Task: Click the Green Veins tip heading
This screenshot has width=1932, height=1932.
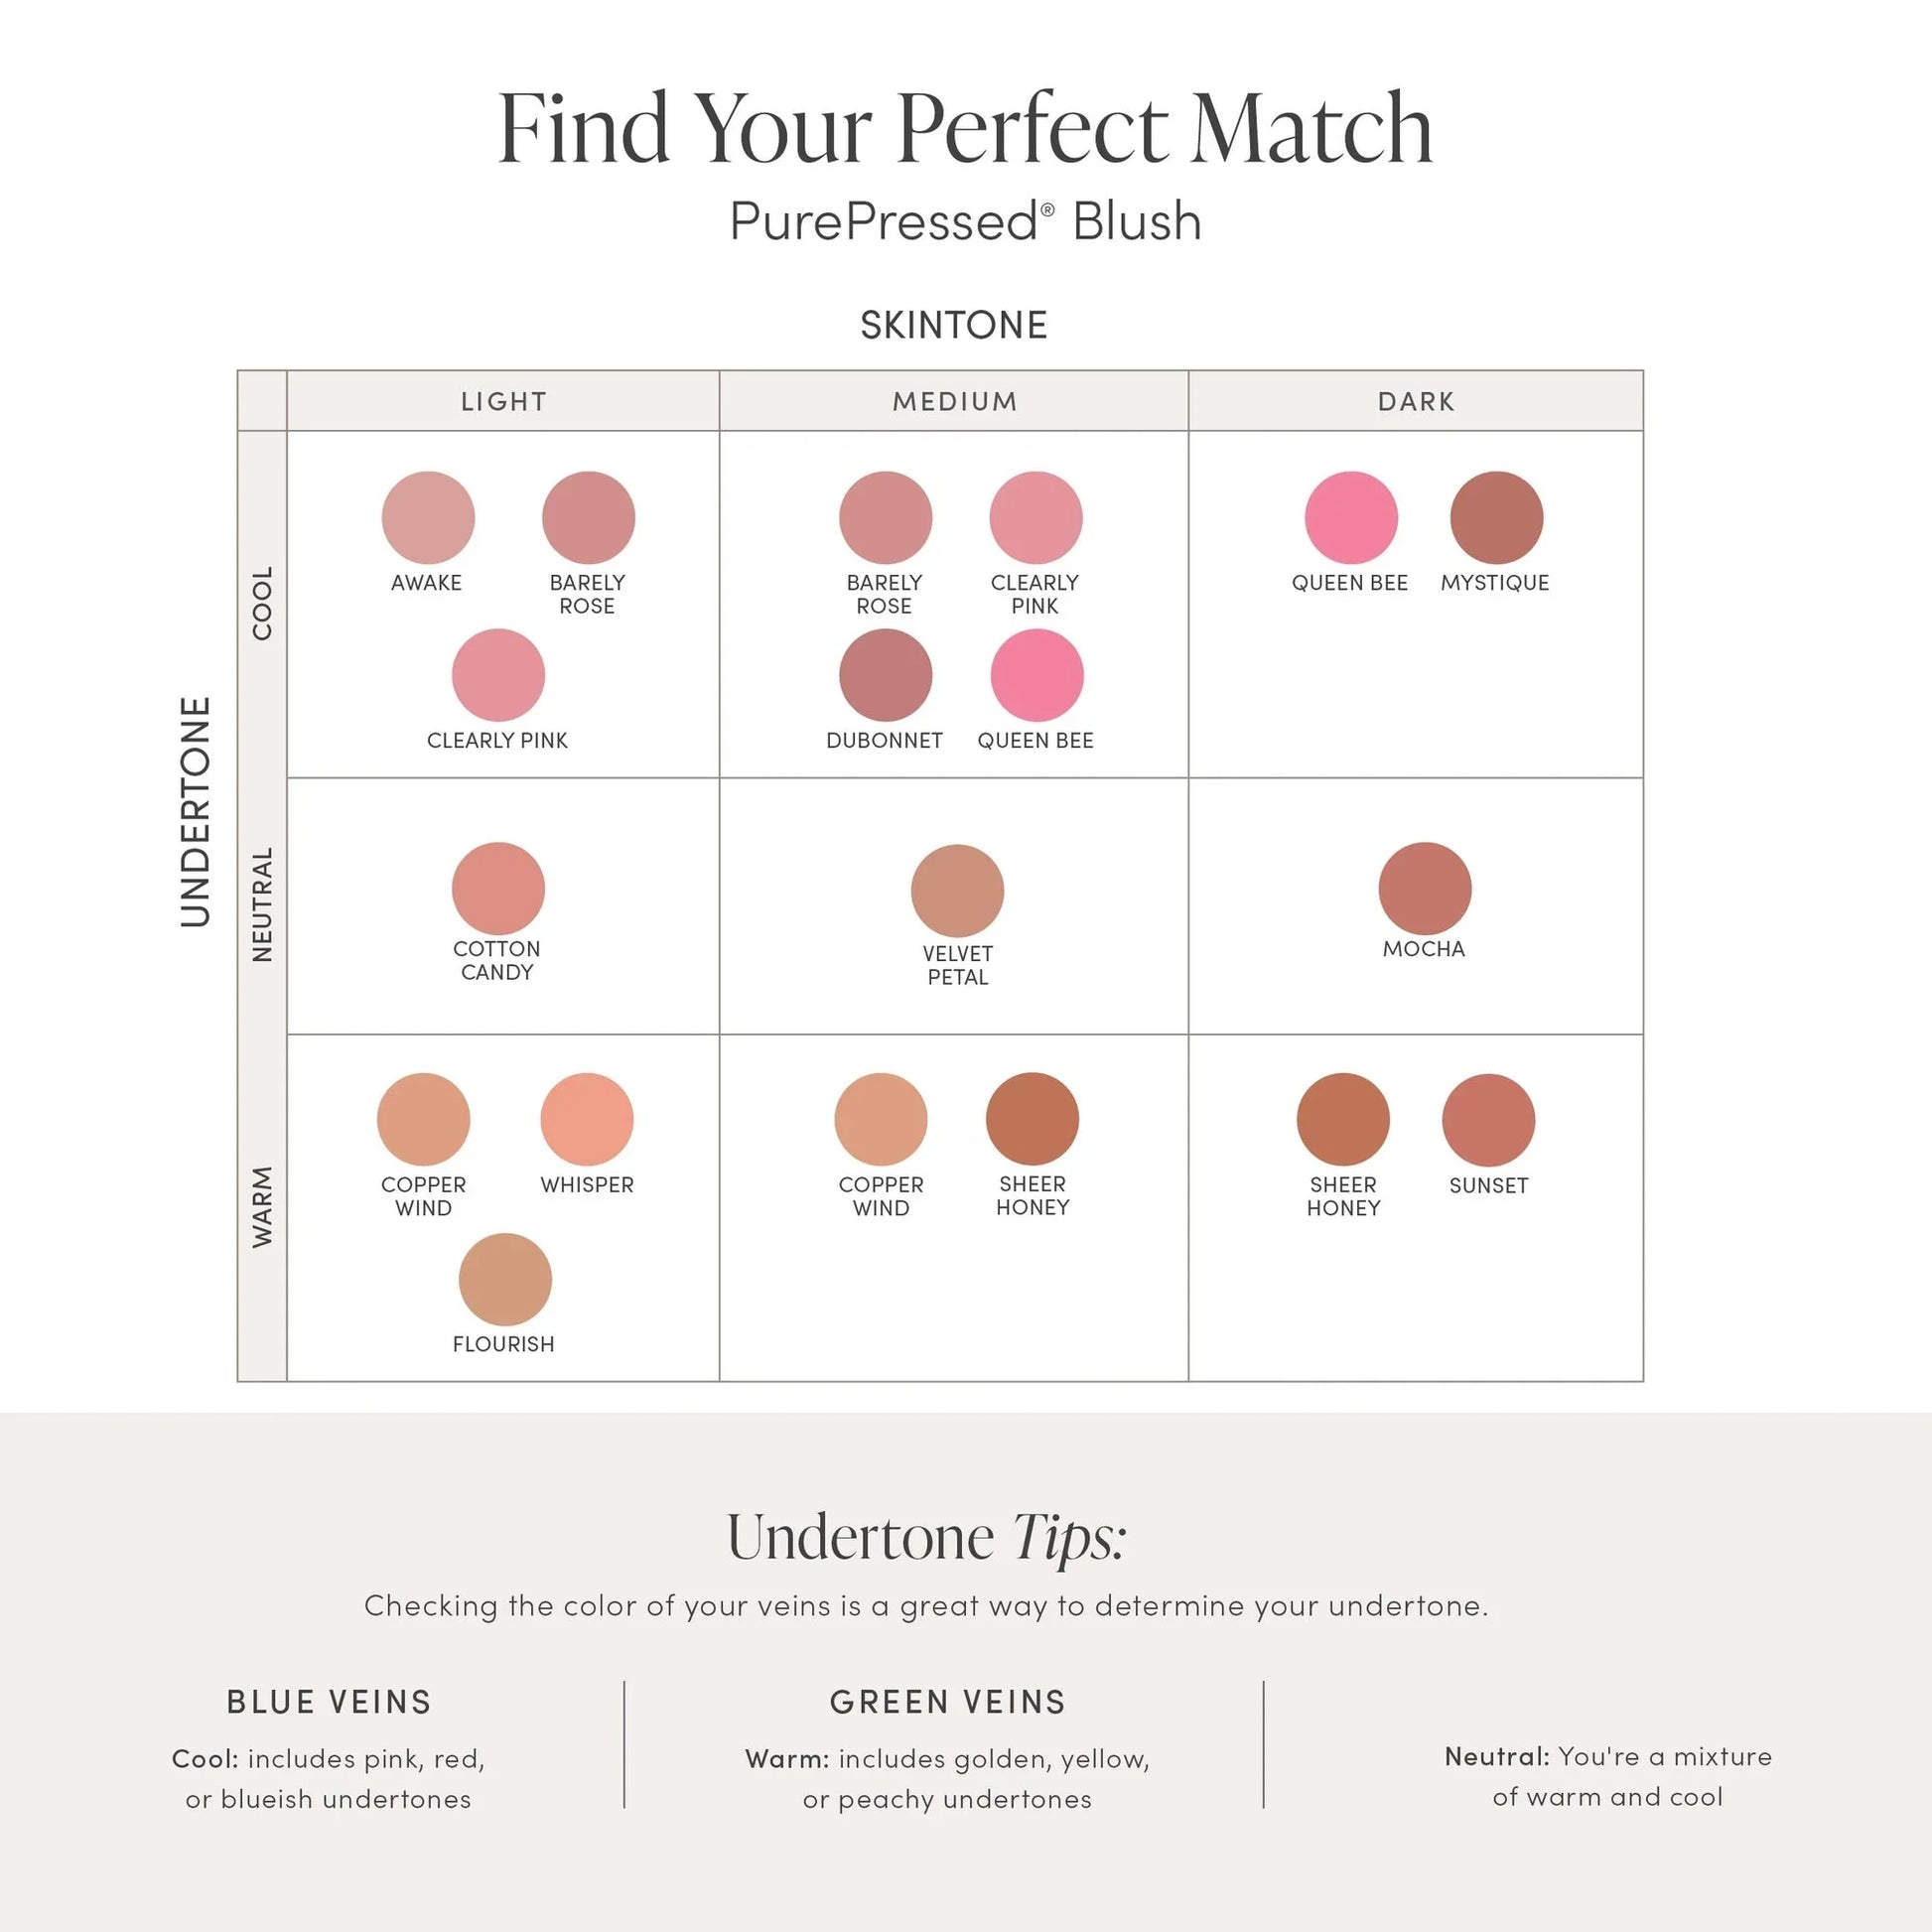Action: click(948, 1702)
